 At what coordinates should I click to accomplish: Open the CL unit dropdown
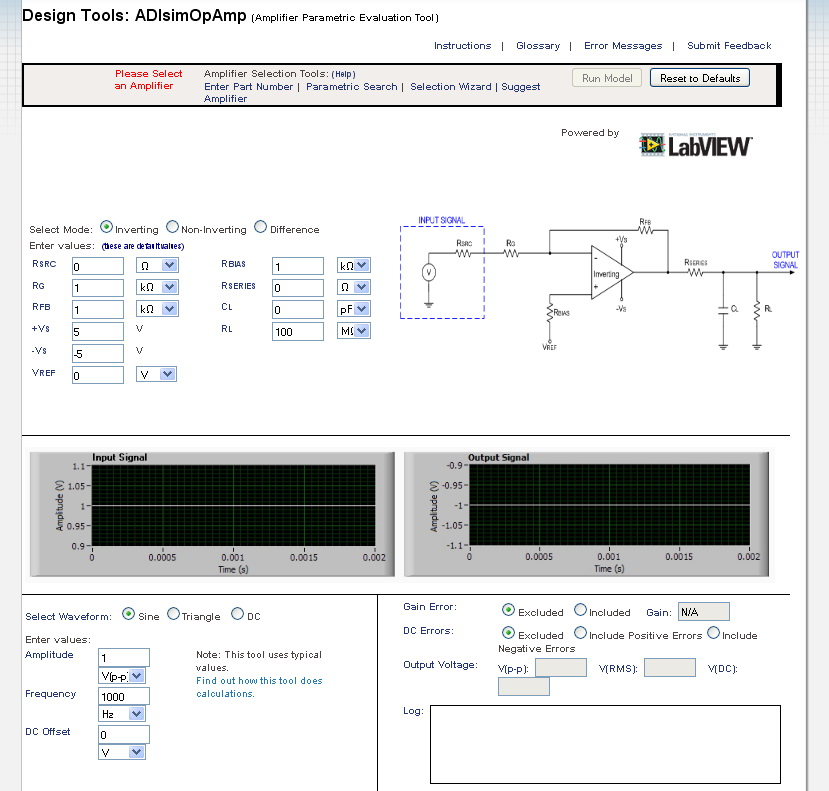click(354, 309)
